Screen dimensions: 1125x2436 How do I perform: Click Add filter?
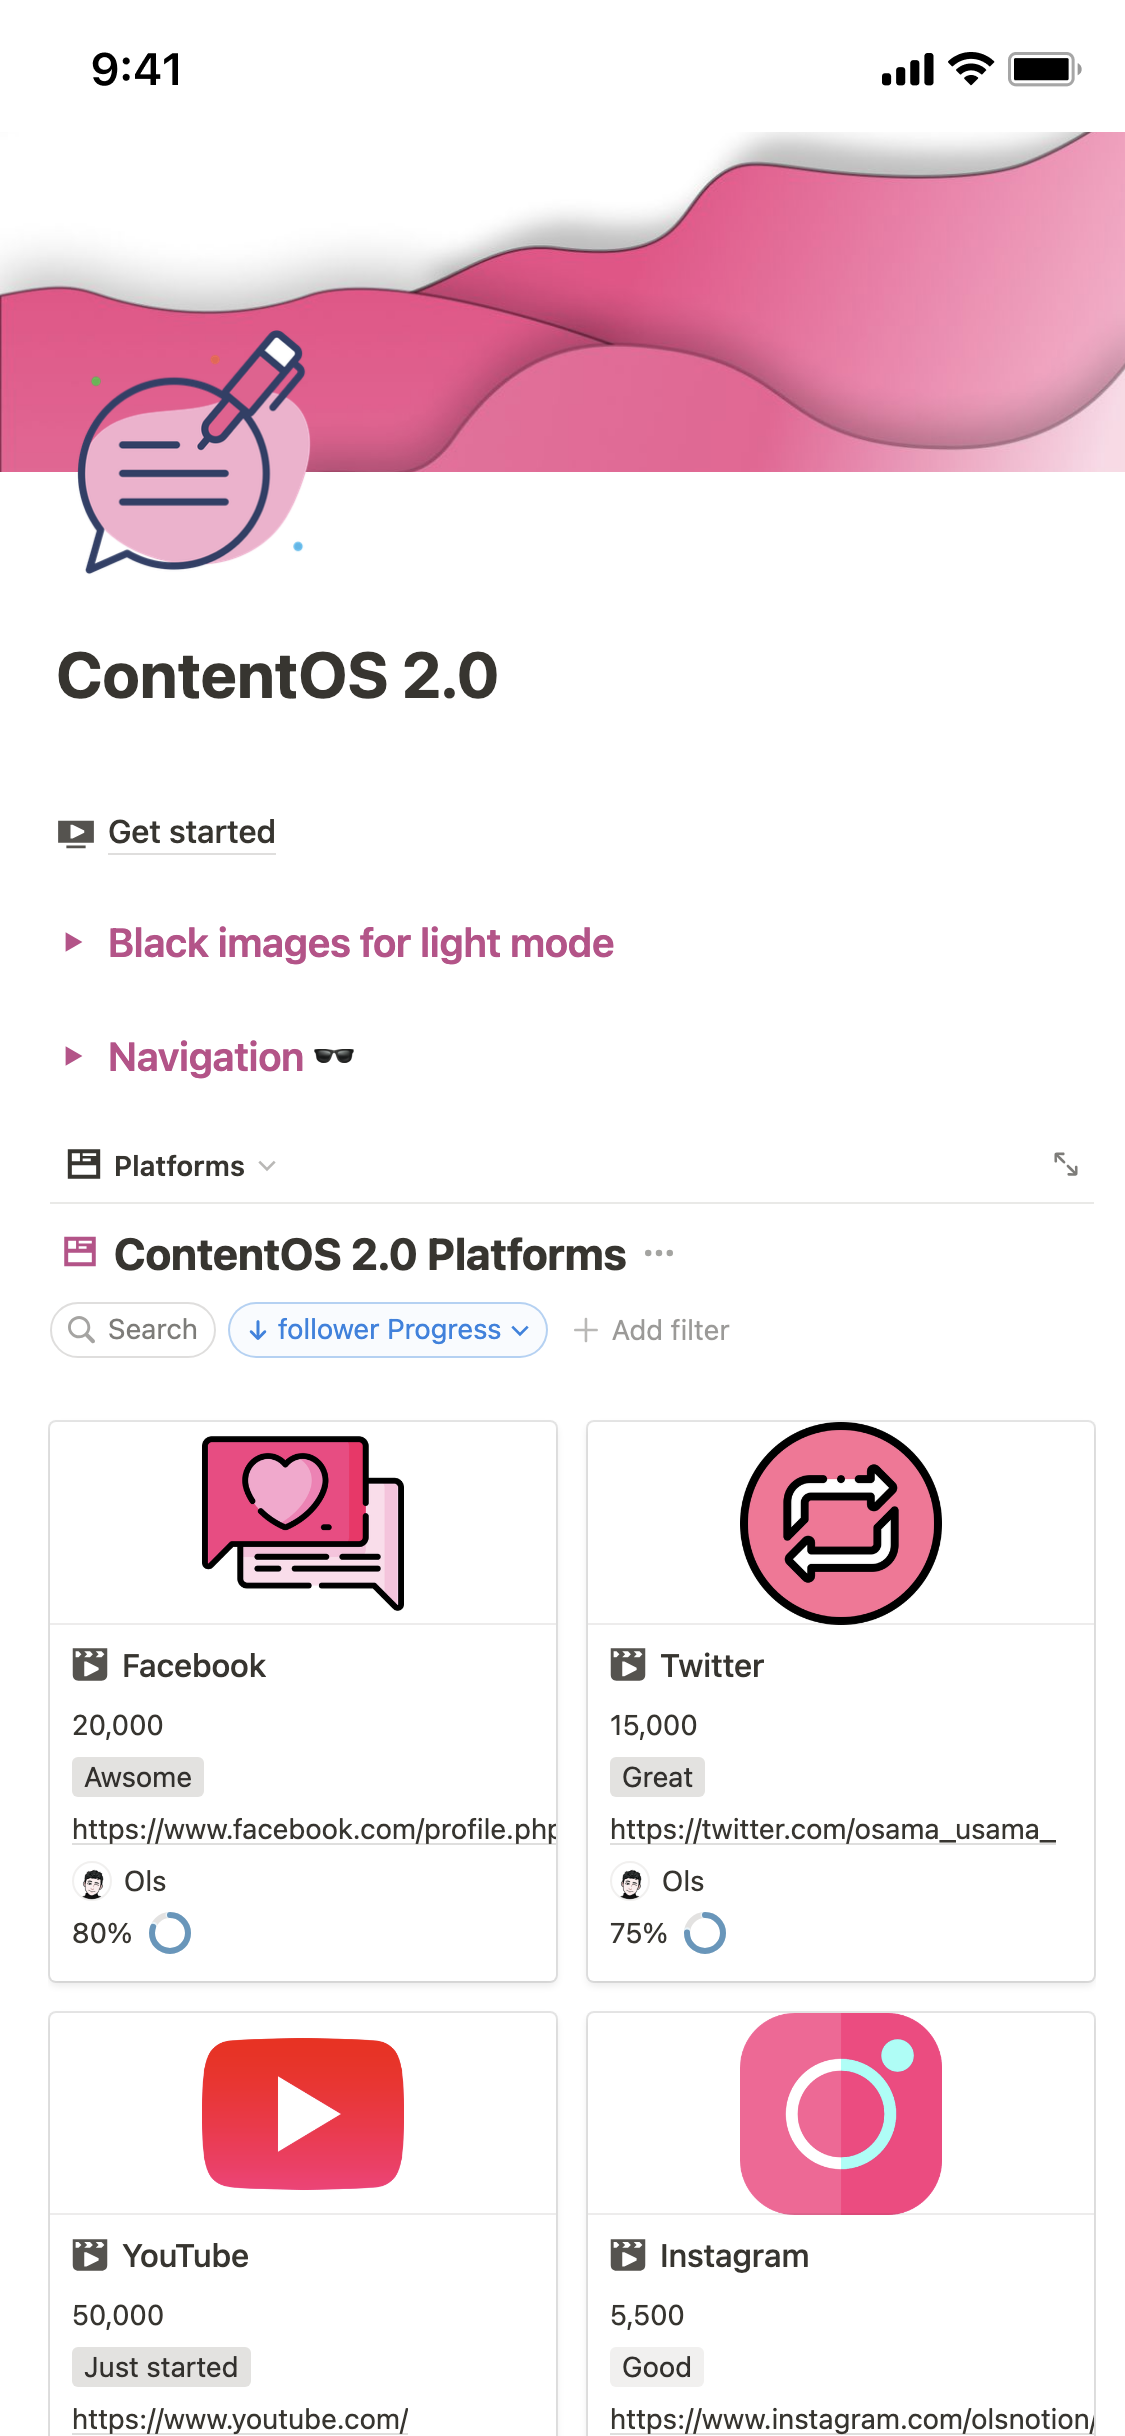point(651,1330)
